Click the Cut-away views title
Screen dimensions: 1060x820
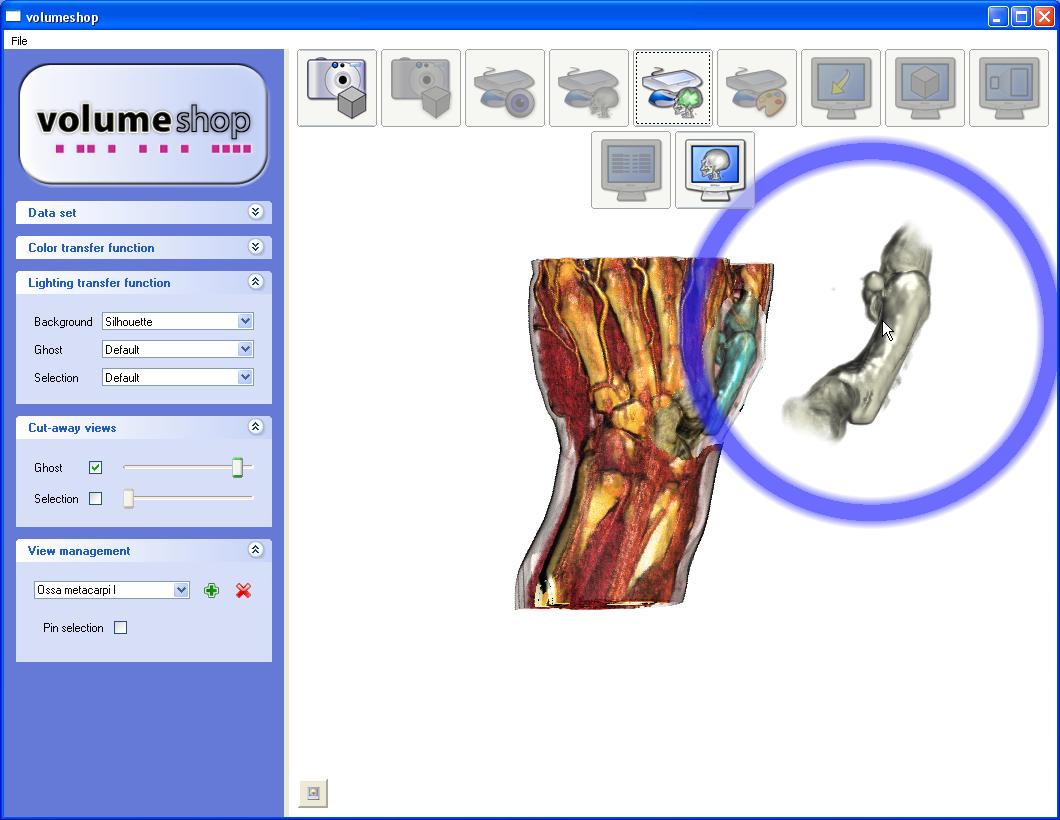(x=72, y=428)
